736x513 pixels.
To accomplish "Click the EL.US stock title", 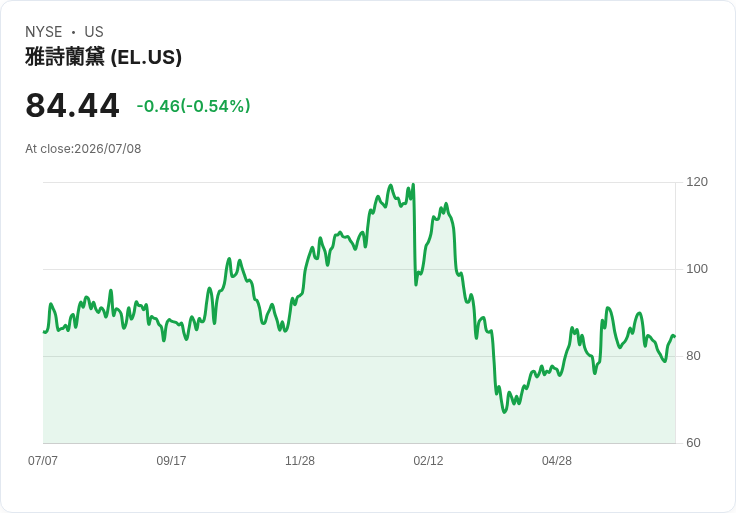I will pos(103,57).
